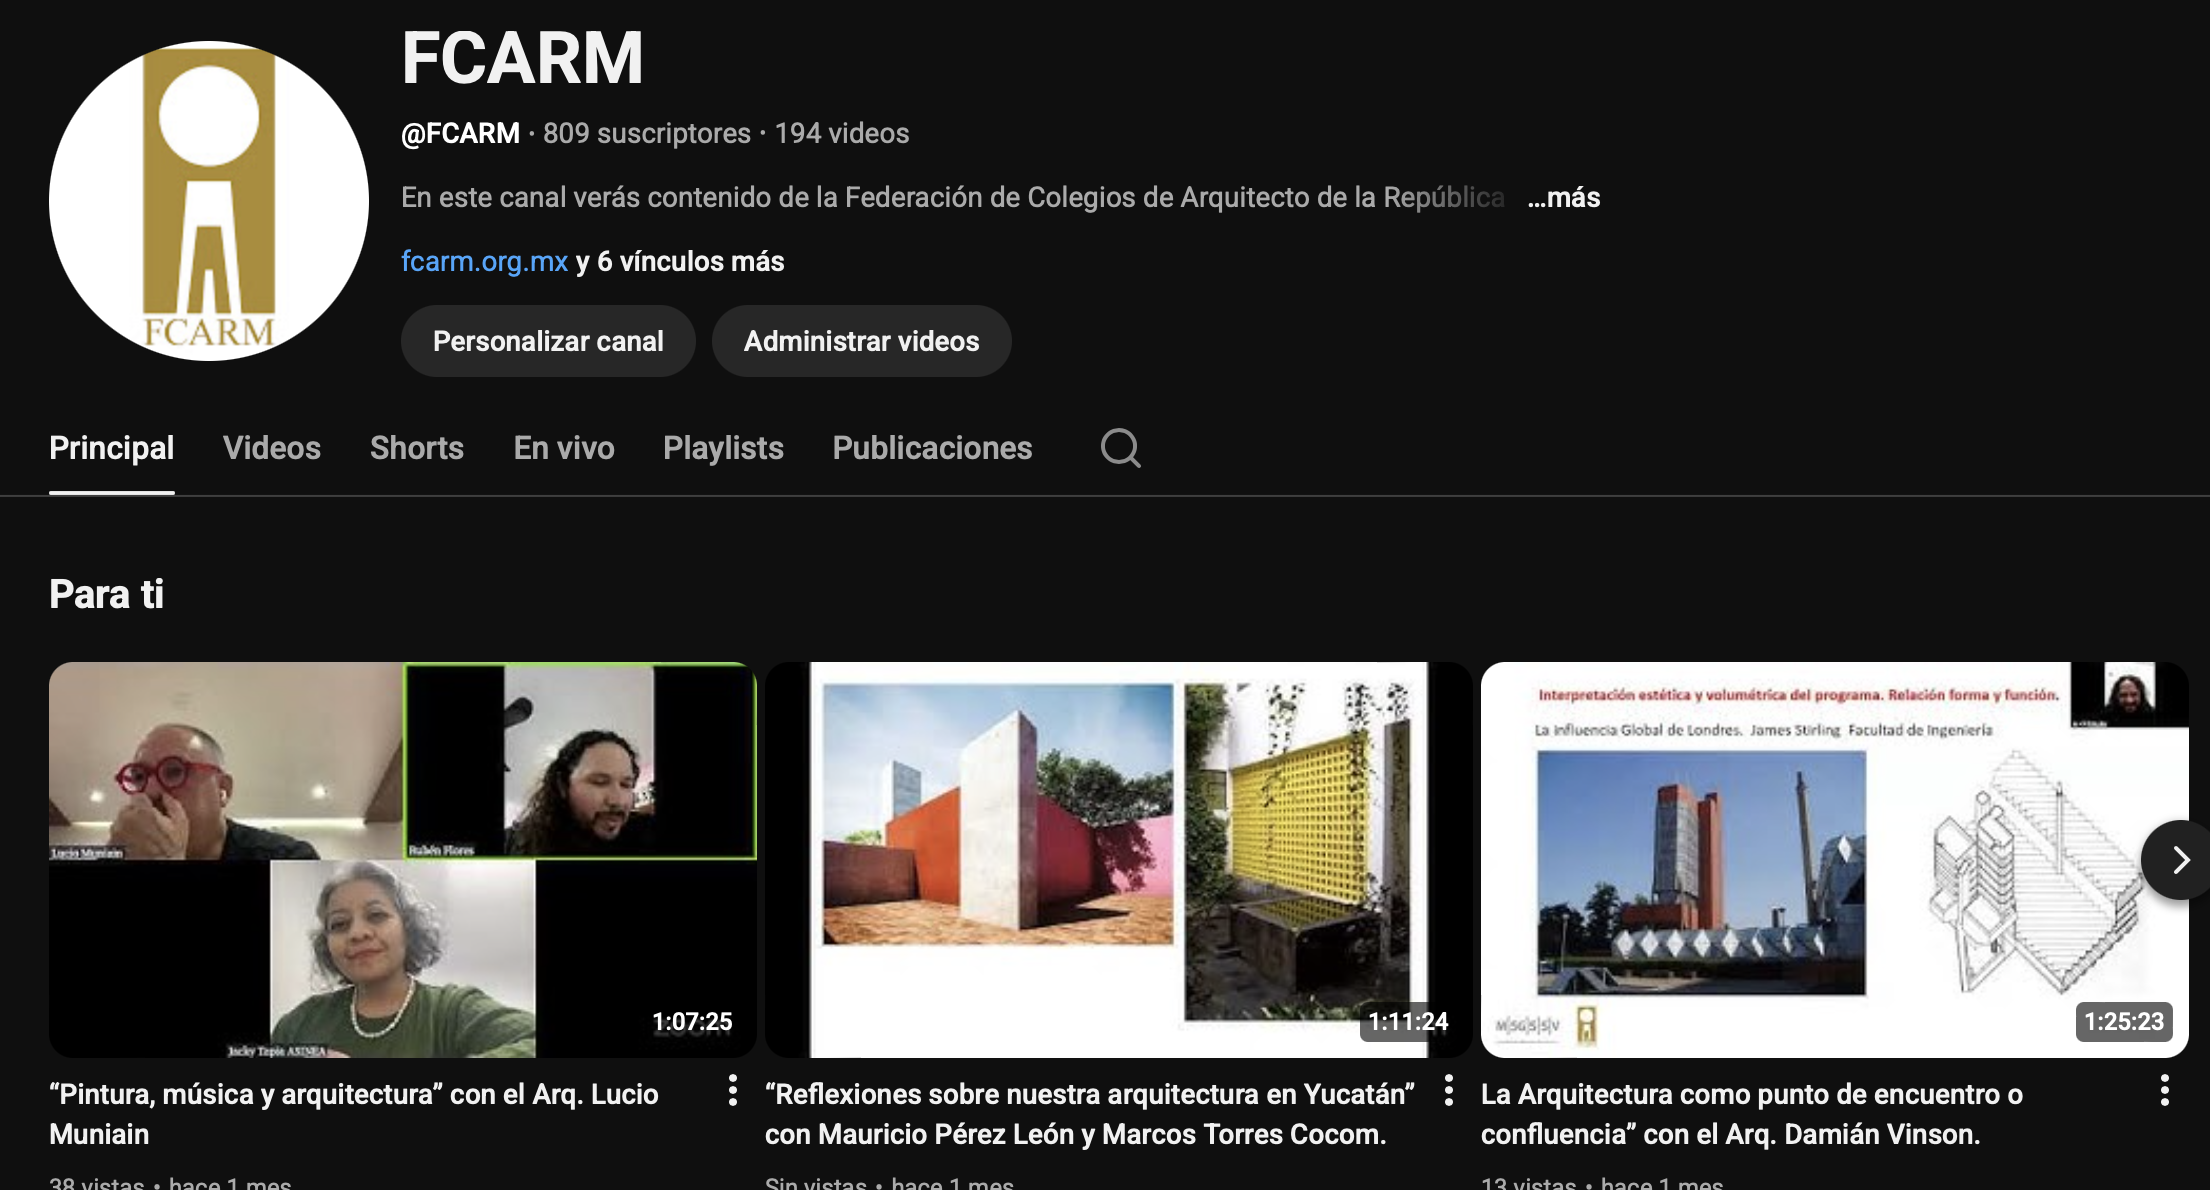
Task: Click the channel search magnifier icon
Action: pos(1120,448)
